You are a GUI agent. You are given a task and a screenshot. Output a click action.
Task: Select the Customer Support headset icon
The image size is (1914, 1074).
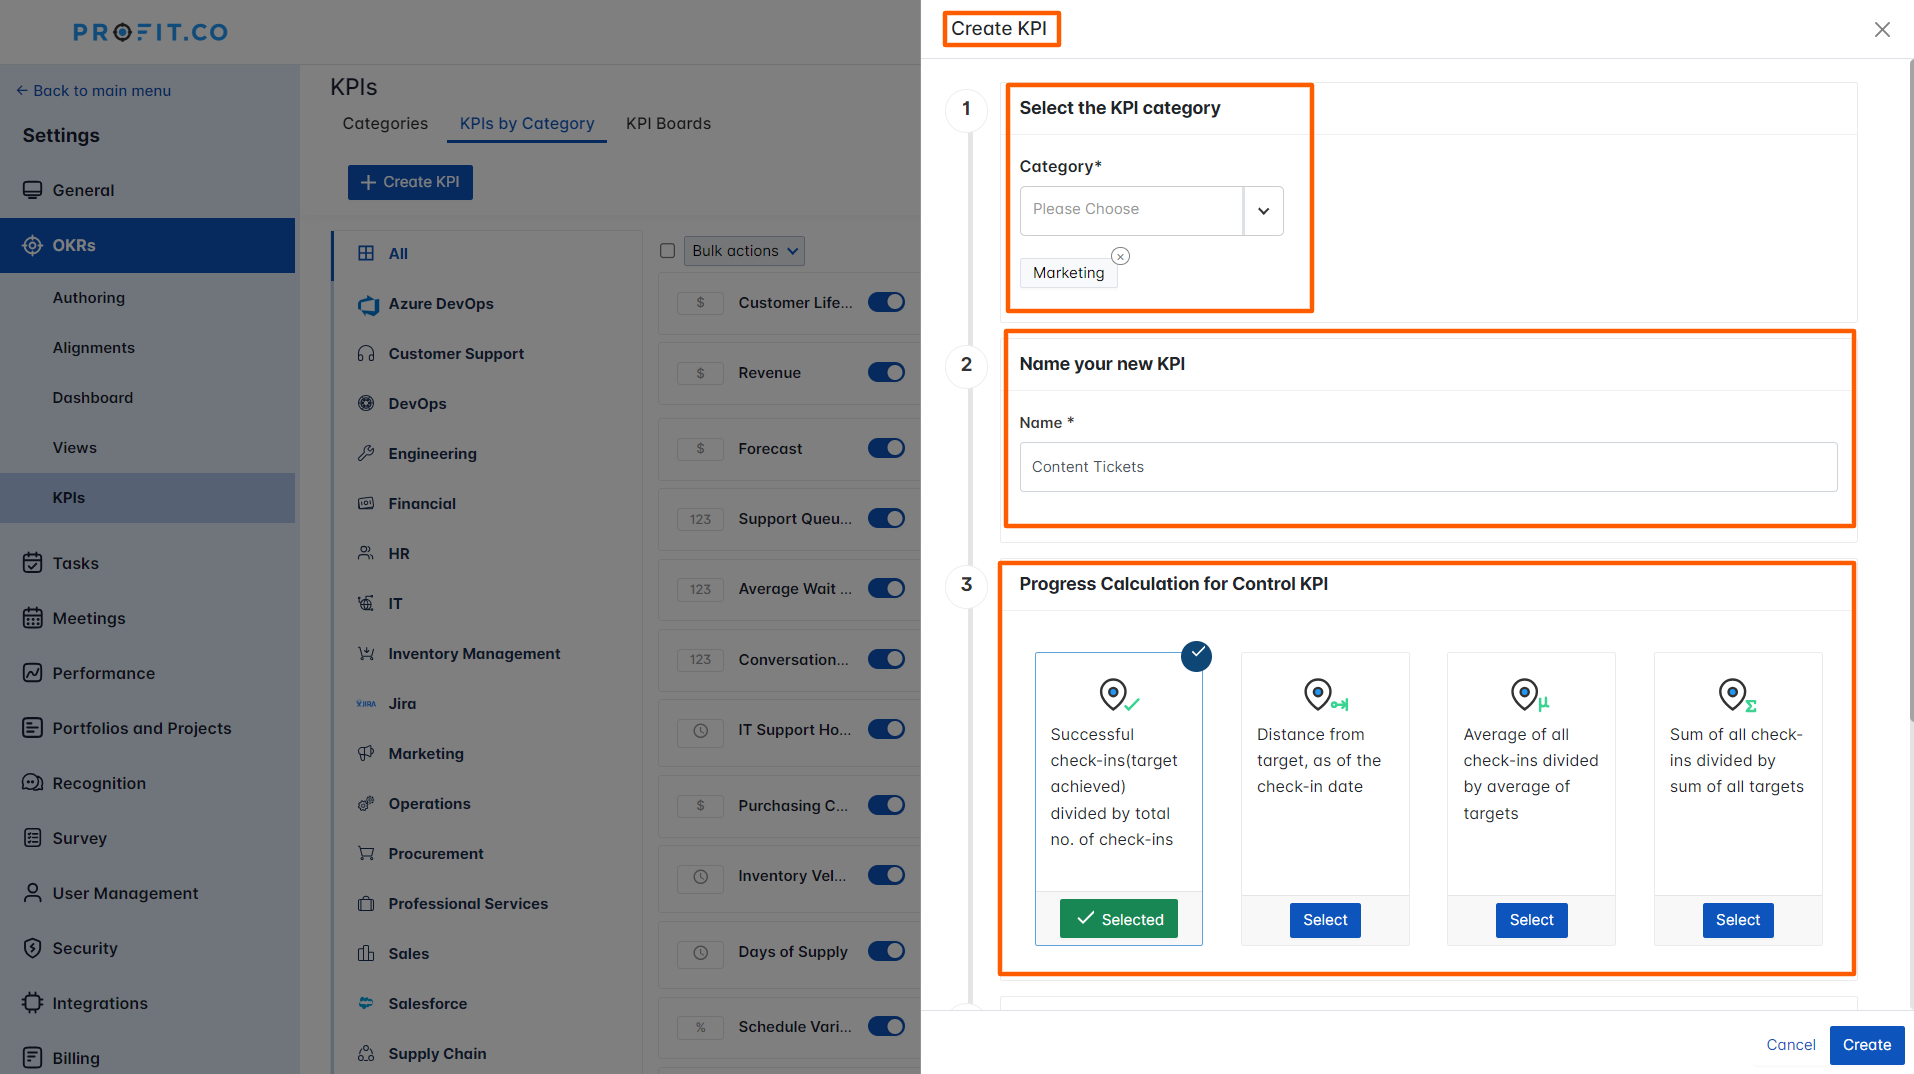368,353
